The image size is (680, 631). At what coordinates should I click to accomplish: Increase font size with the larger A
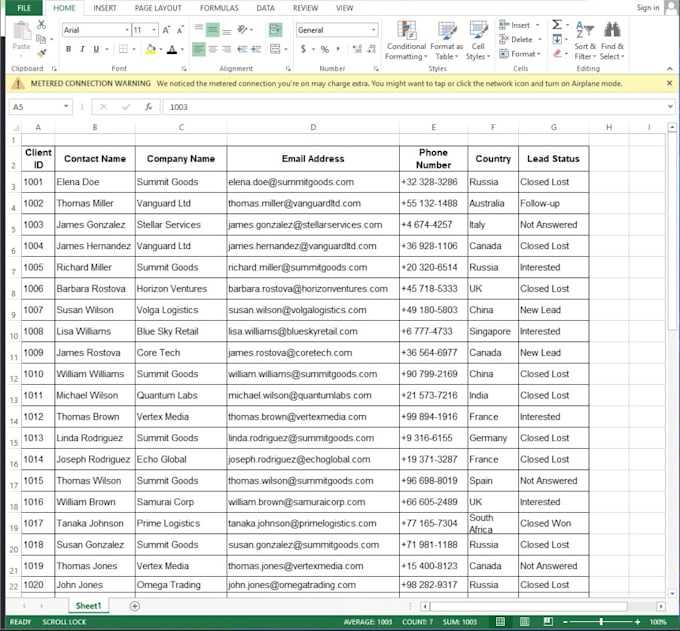[x=166, y=30]
